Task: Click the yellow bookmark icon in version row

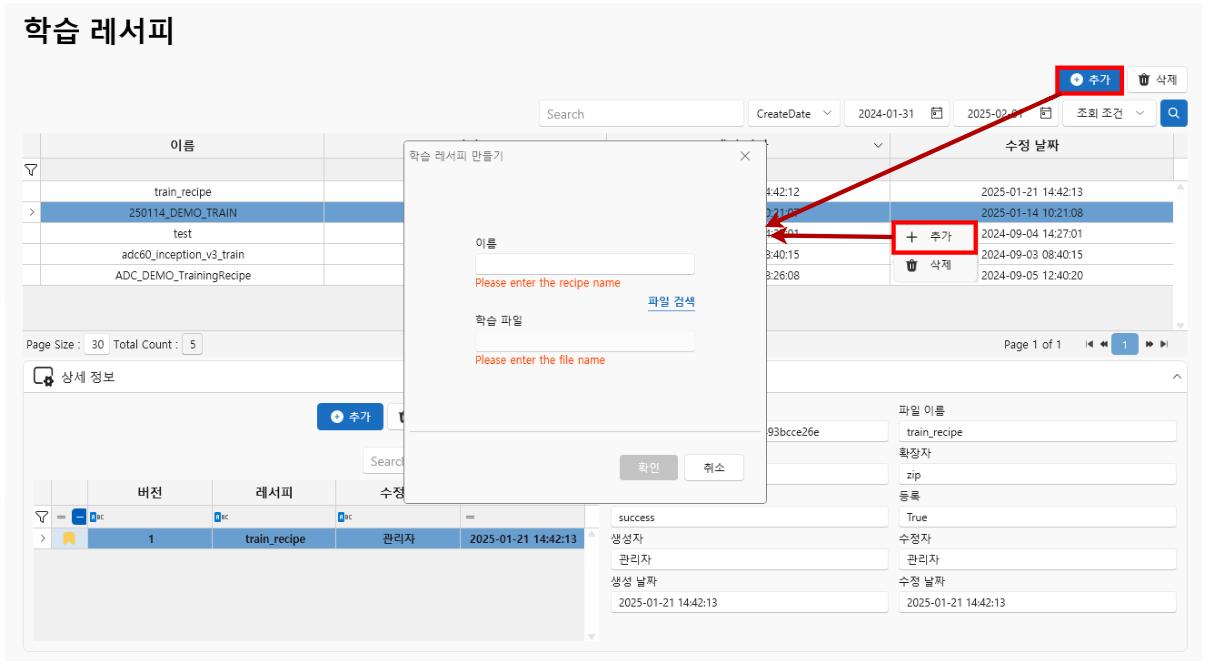Action: [69, 539]
